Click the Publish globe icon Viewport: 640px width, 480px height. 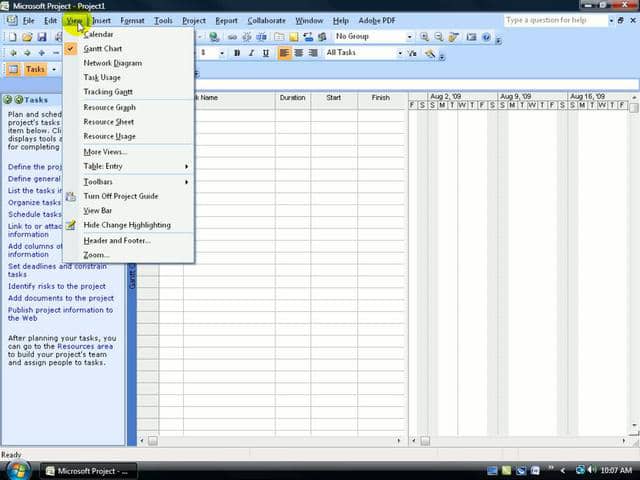tap(214, 37)
